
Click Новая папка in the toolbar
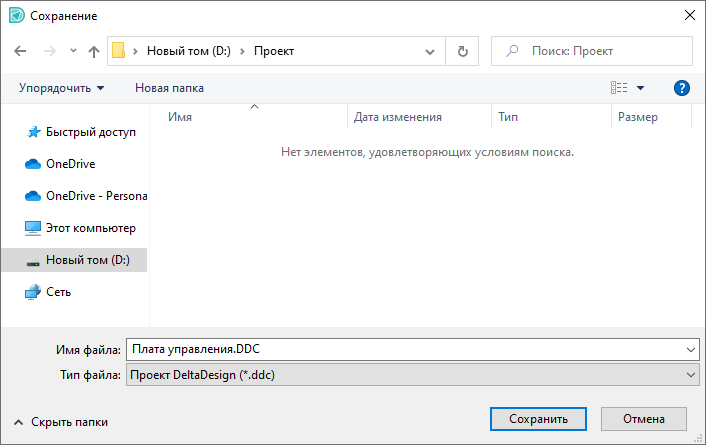(x=169, y=88)
